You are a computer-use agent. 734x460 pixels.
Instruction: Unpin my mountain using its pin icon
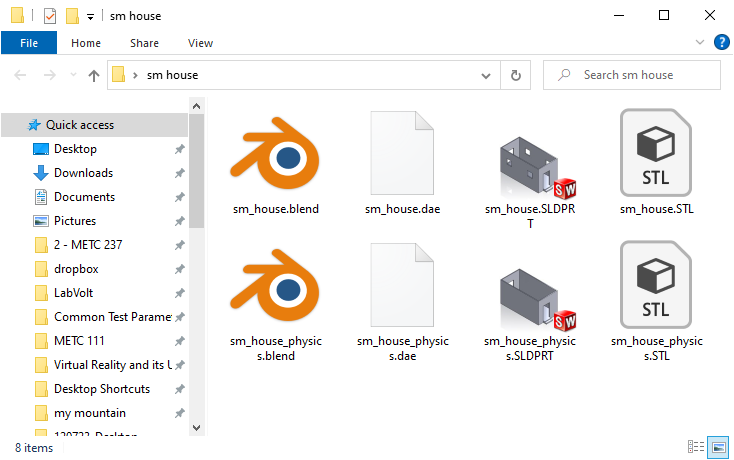click(180, 413)
